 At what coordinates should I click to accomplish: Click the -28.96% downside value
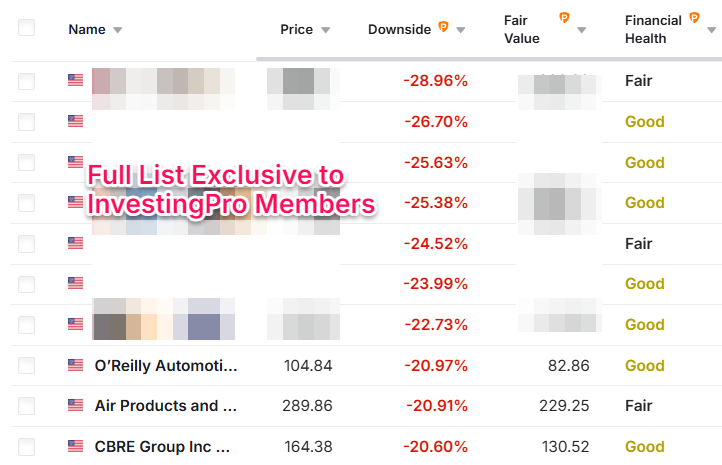click(436, 81)
